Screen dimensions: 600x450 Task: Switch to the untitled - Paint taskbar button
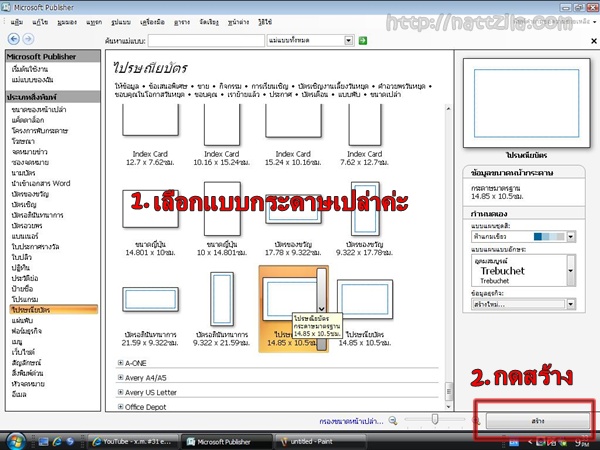pos(321,442)
